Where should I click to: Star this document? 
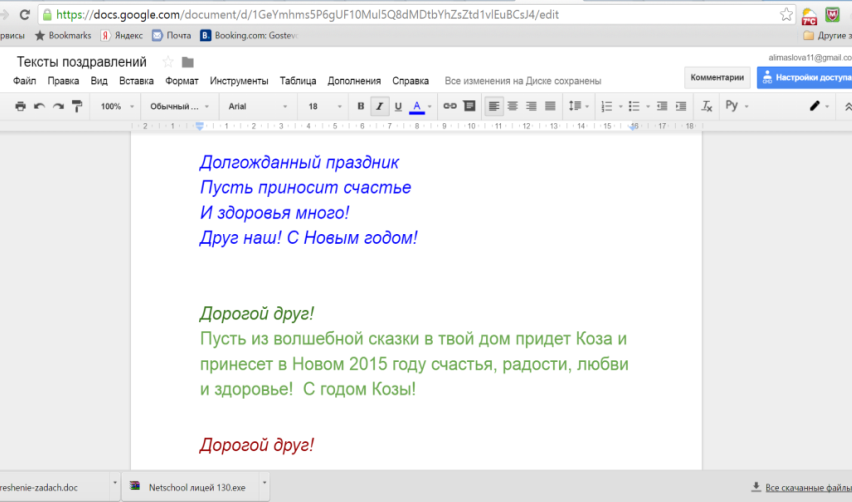168,62
